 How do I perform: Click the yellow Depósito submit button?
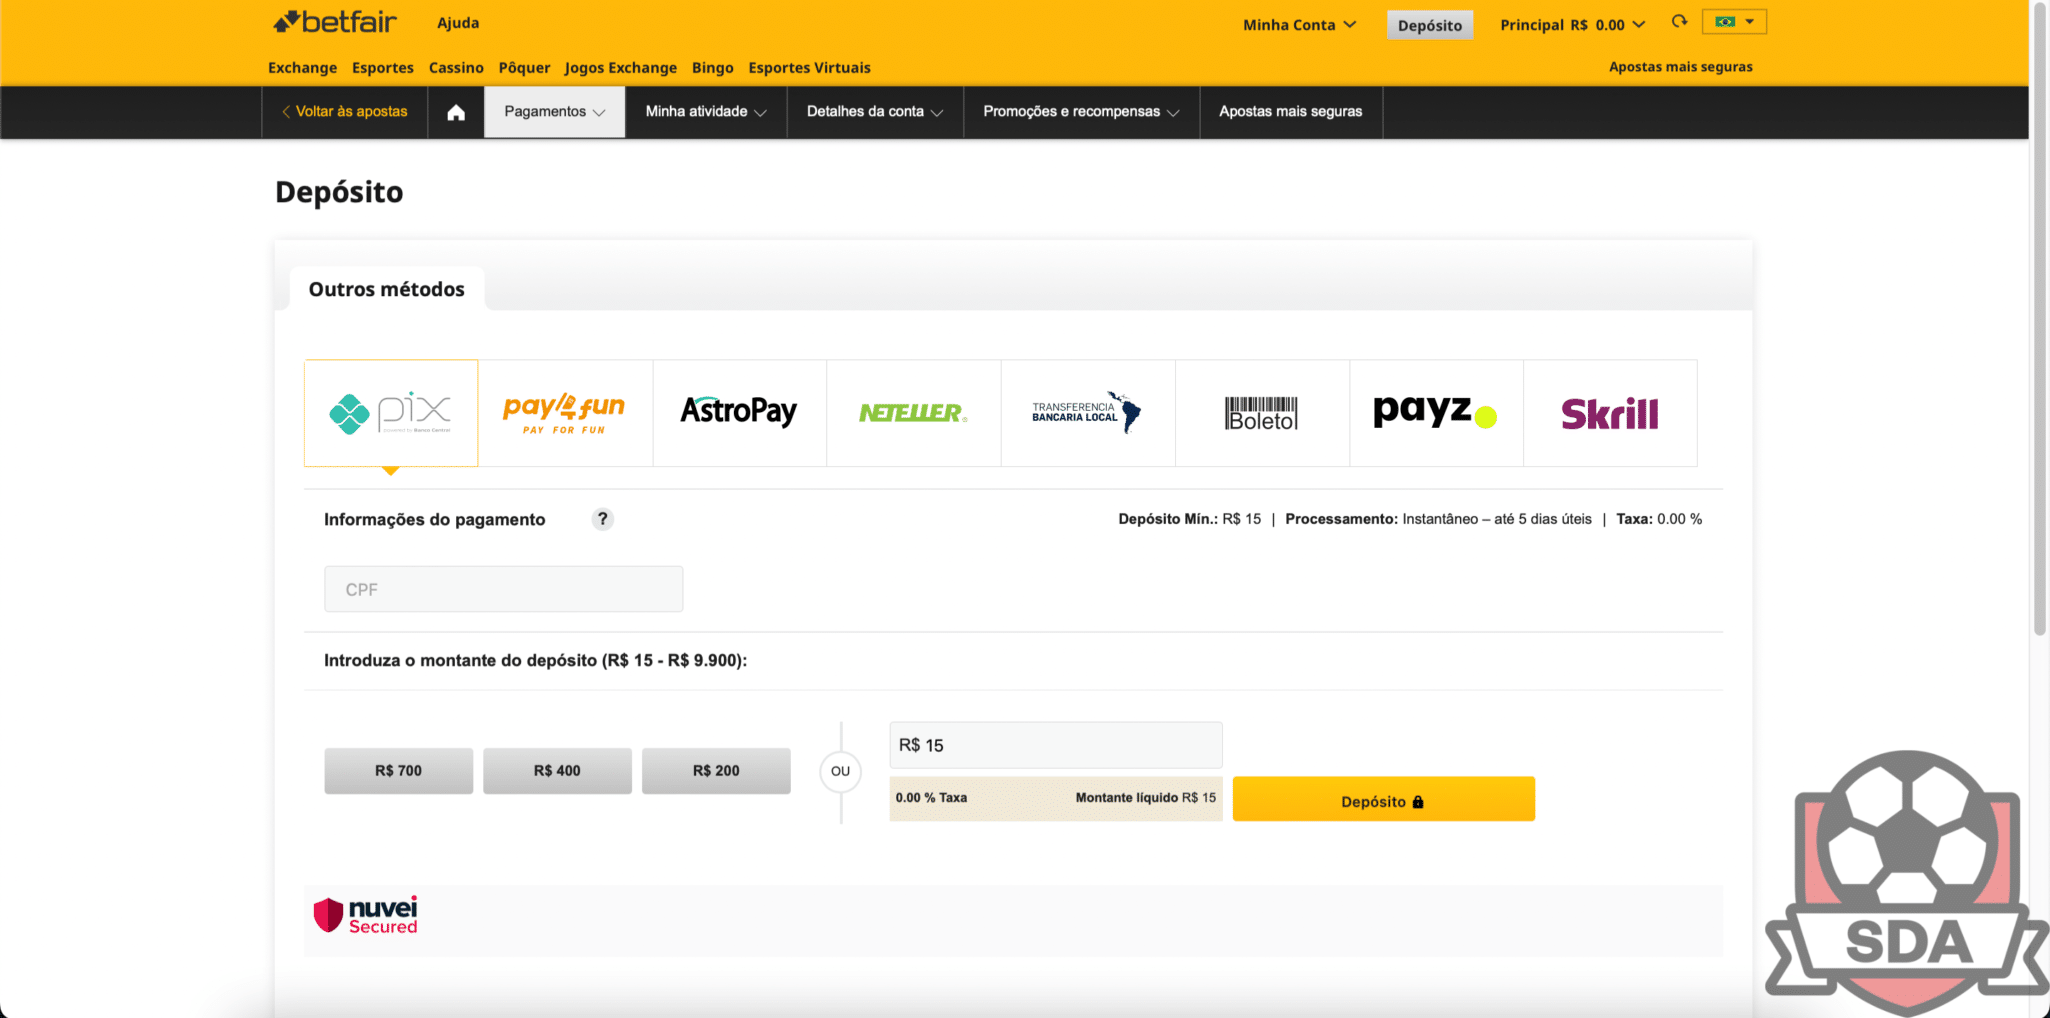1383,799
